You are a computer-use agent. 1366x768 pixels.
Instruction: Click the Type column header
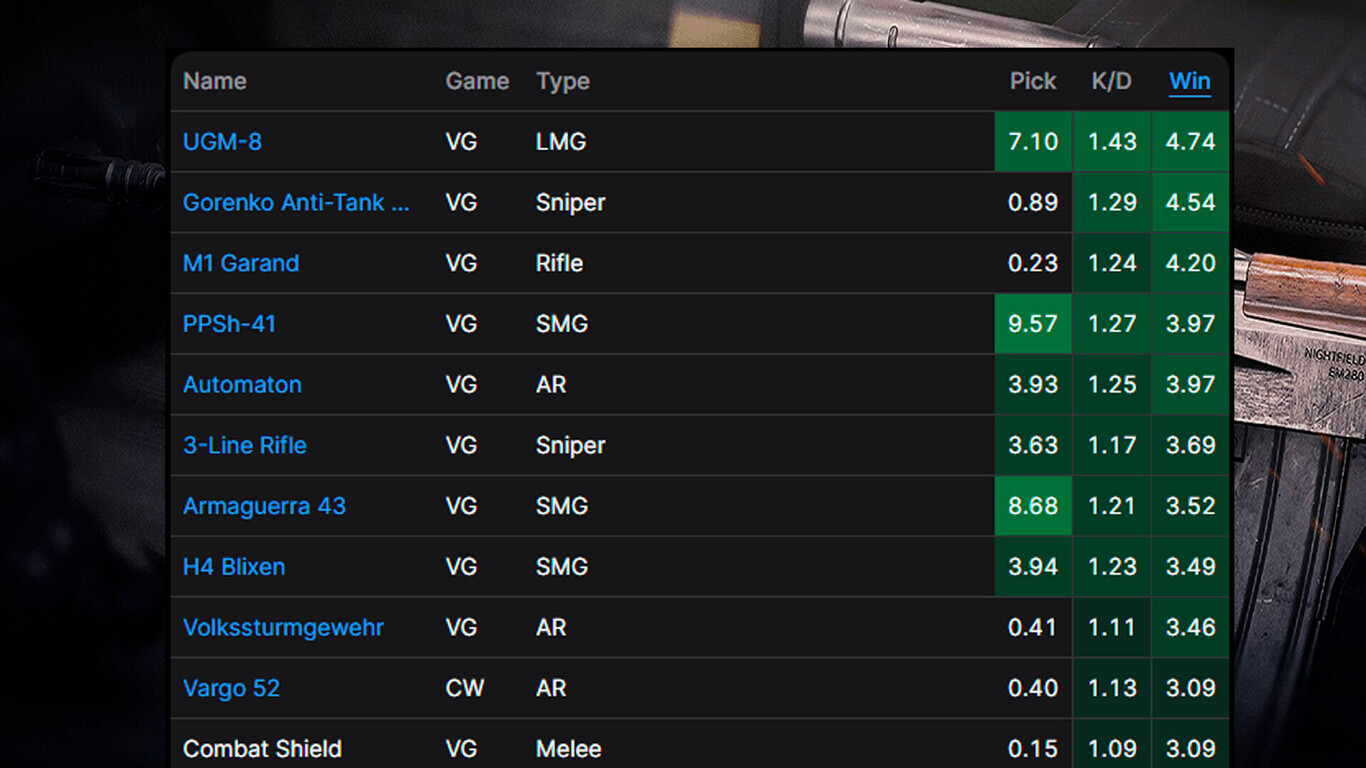tap(563, 81)
